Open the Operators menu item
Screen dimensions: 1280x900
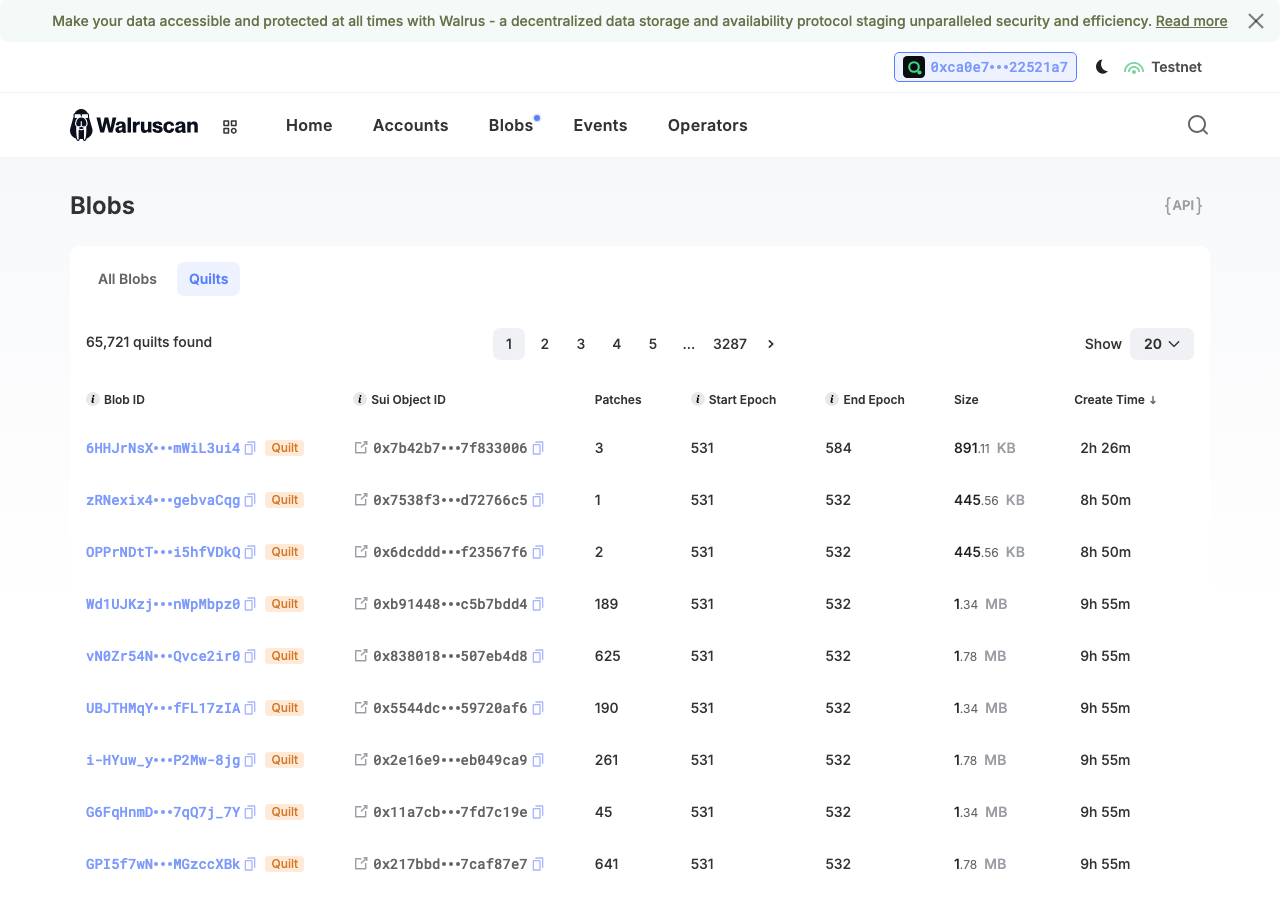pos(708,125)
